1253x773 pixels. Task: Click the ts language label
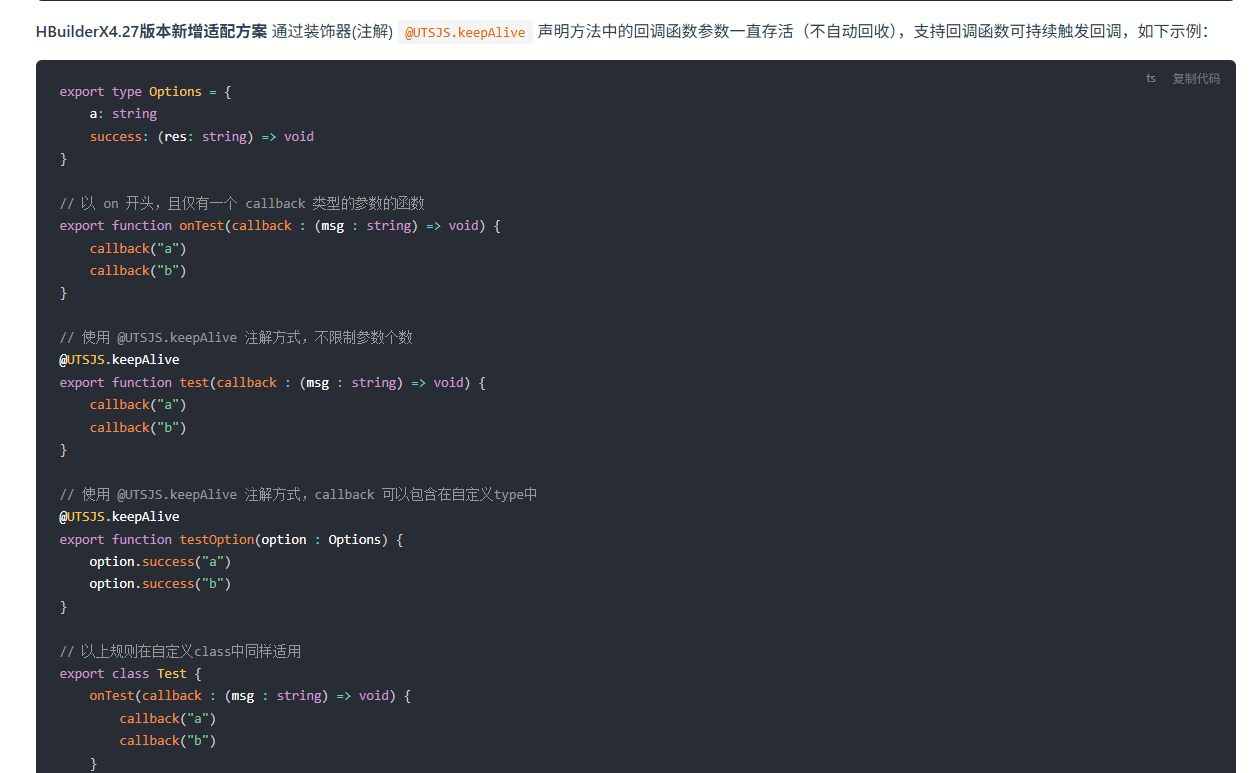[x=1151, y=79]
